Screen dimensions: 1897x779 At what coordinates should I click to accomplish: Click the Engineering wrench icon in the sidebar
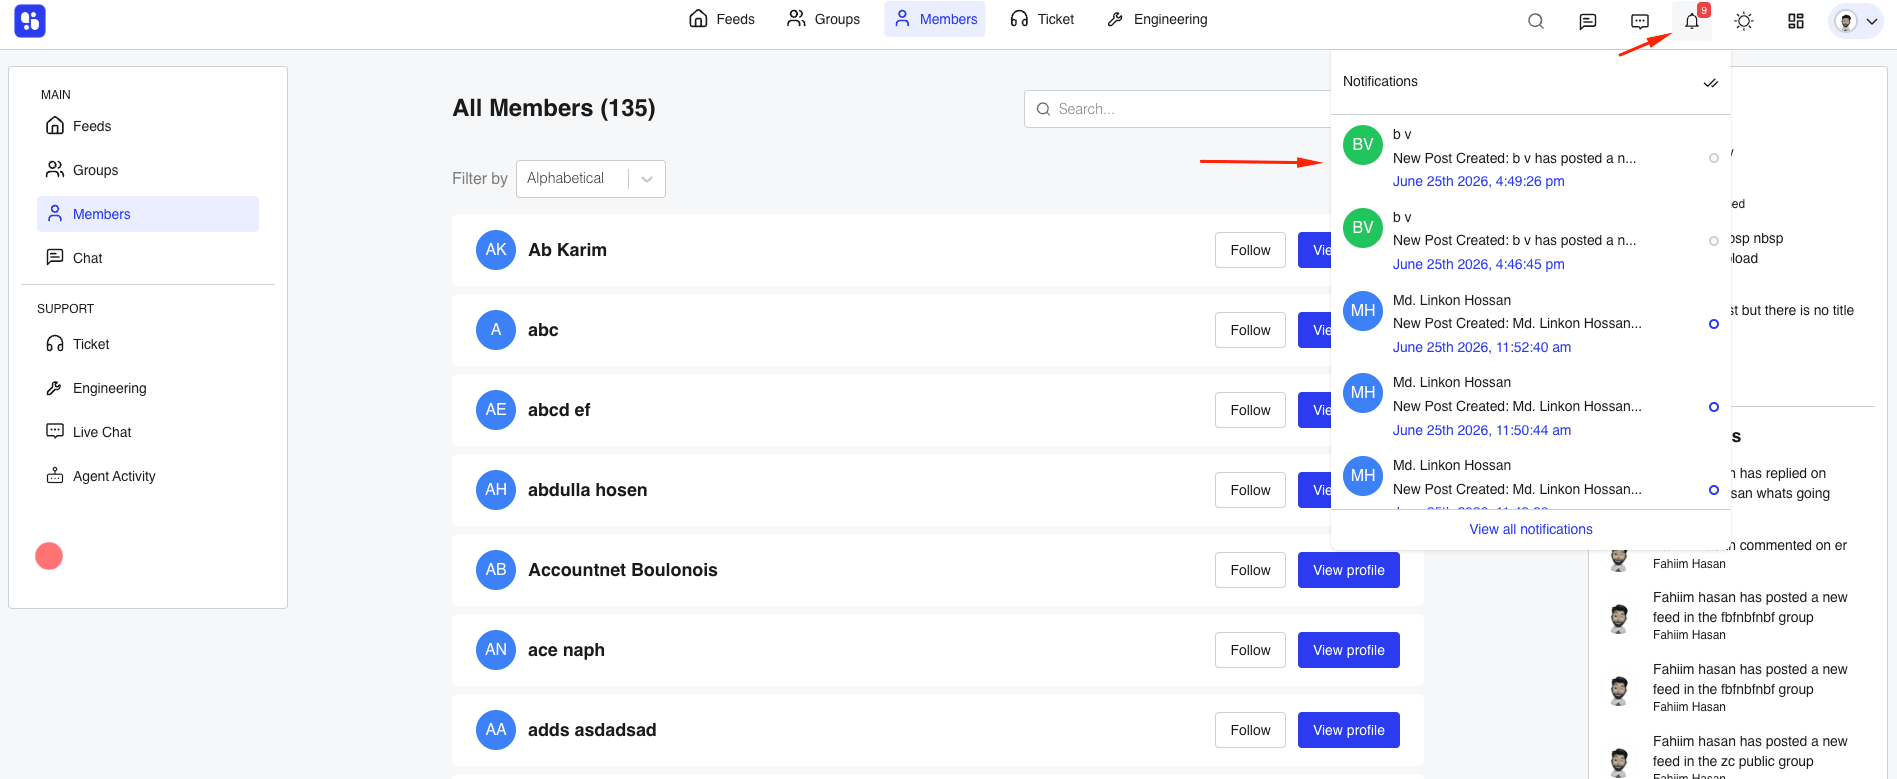55,387
